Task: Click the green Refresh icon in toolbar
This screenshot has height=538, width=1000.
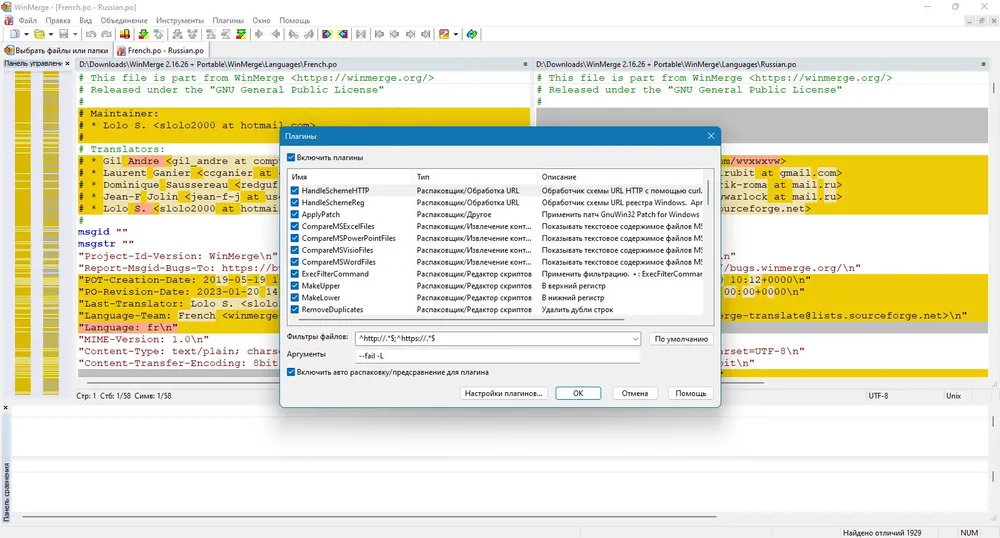Action: [471, 34]
